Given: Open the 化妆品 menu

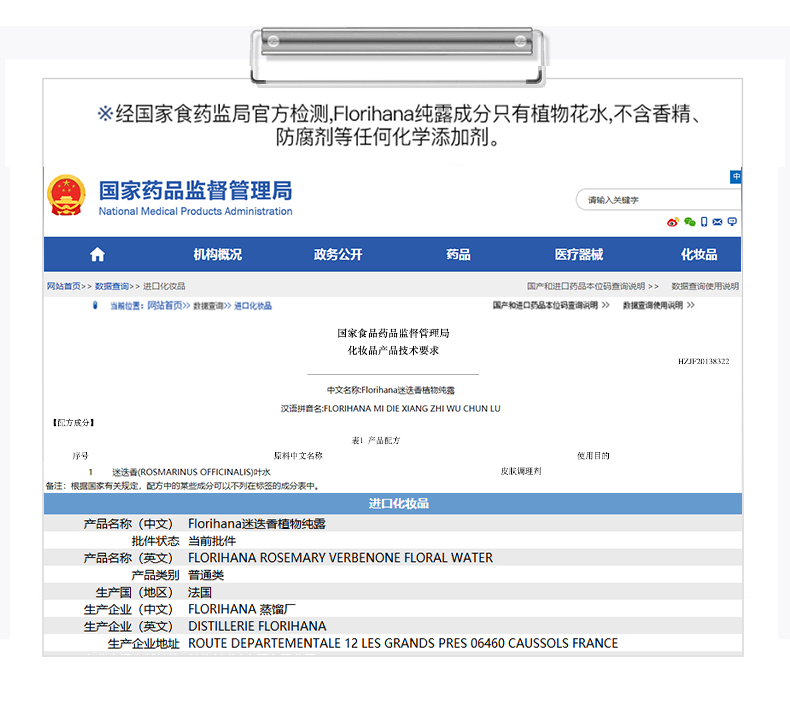Looking at the screenshot, I should tap(699, 254).
